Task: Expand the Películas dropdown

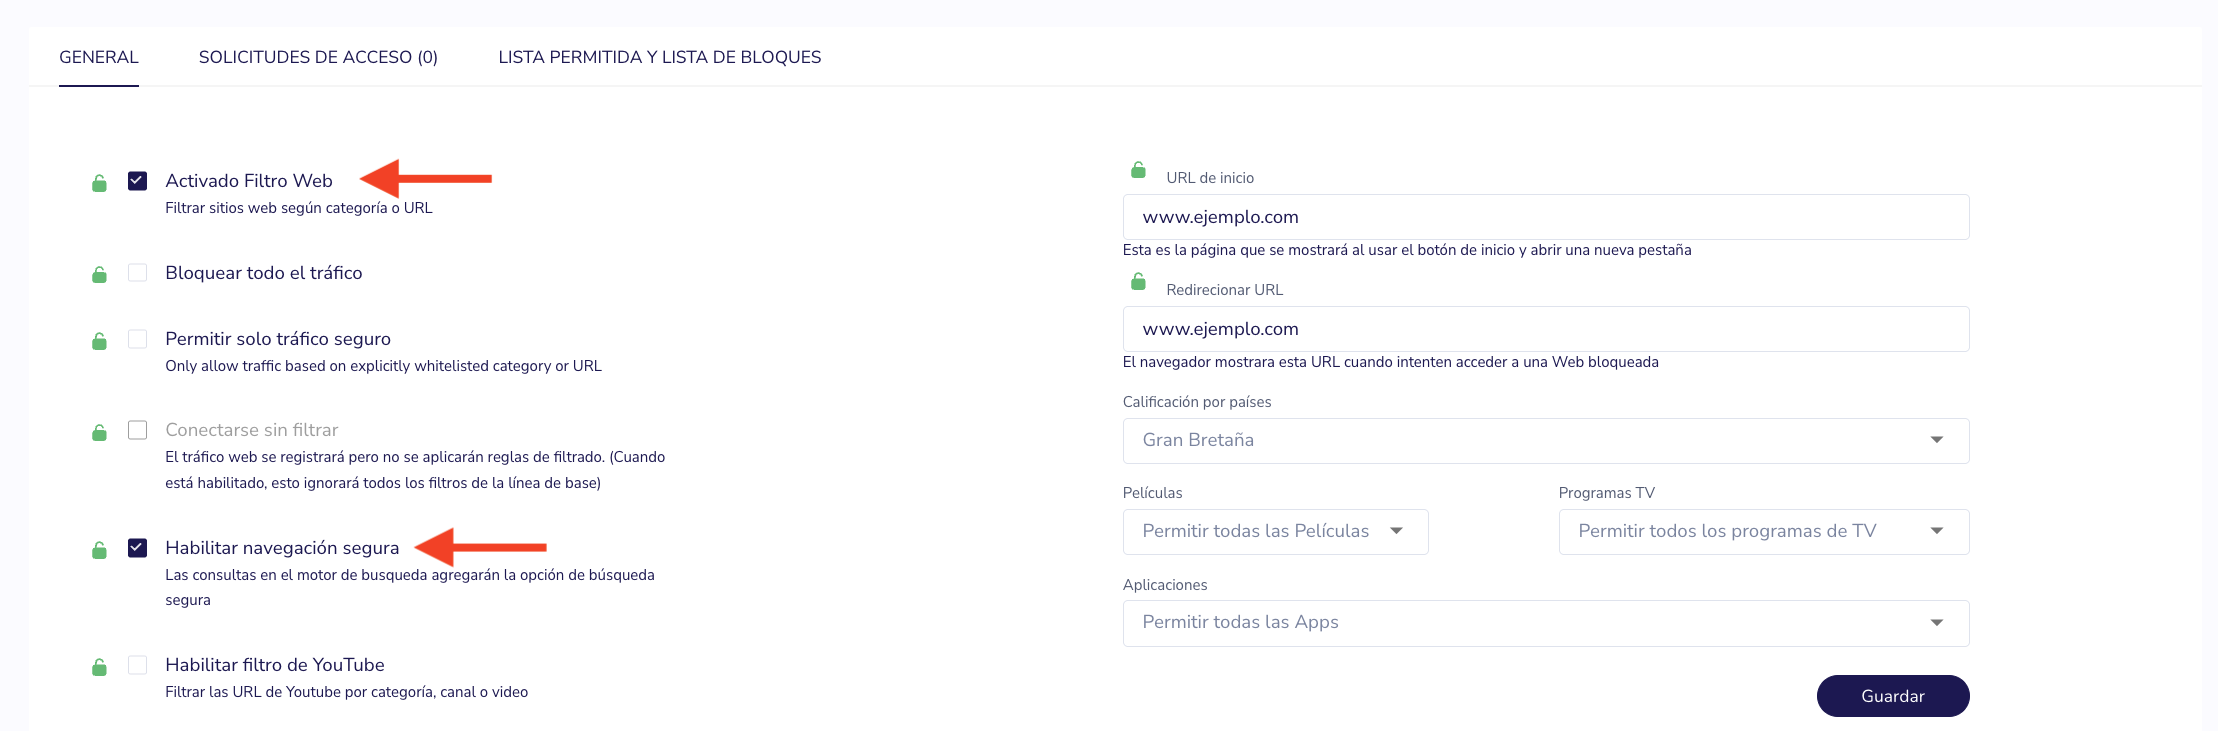Action: click(x=1275, y=532)
